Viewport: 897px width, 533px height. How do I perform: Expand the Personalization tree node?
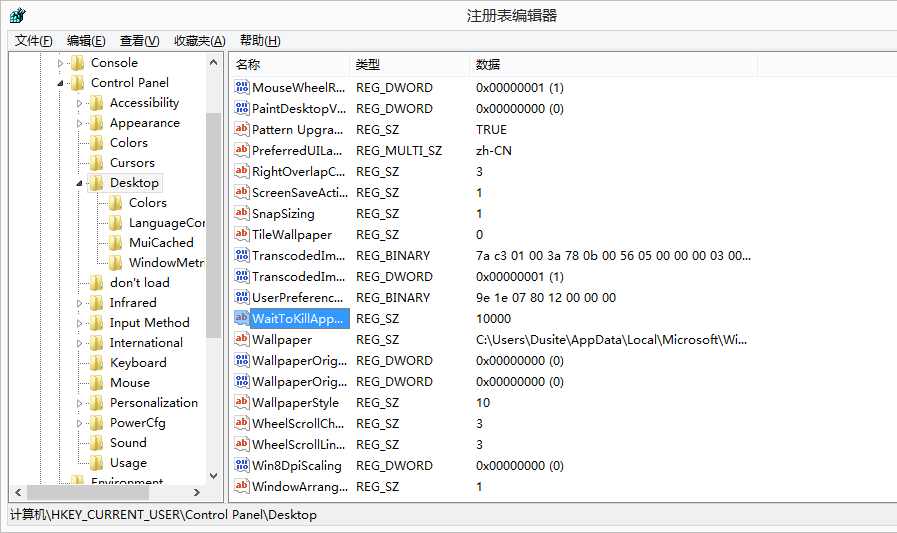pyautogui.click(x=79, y=404)
